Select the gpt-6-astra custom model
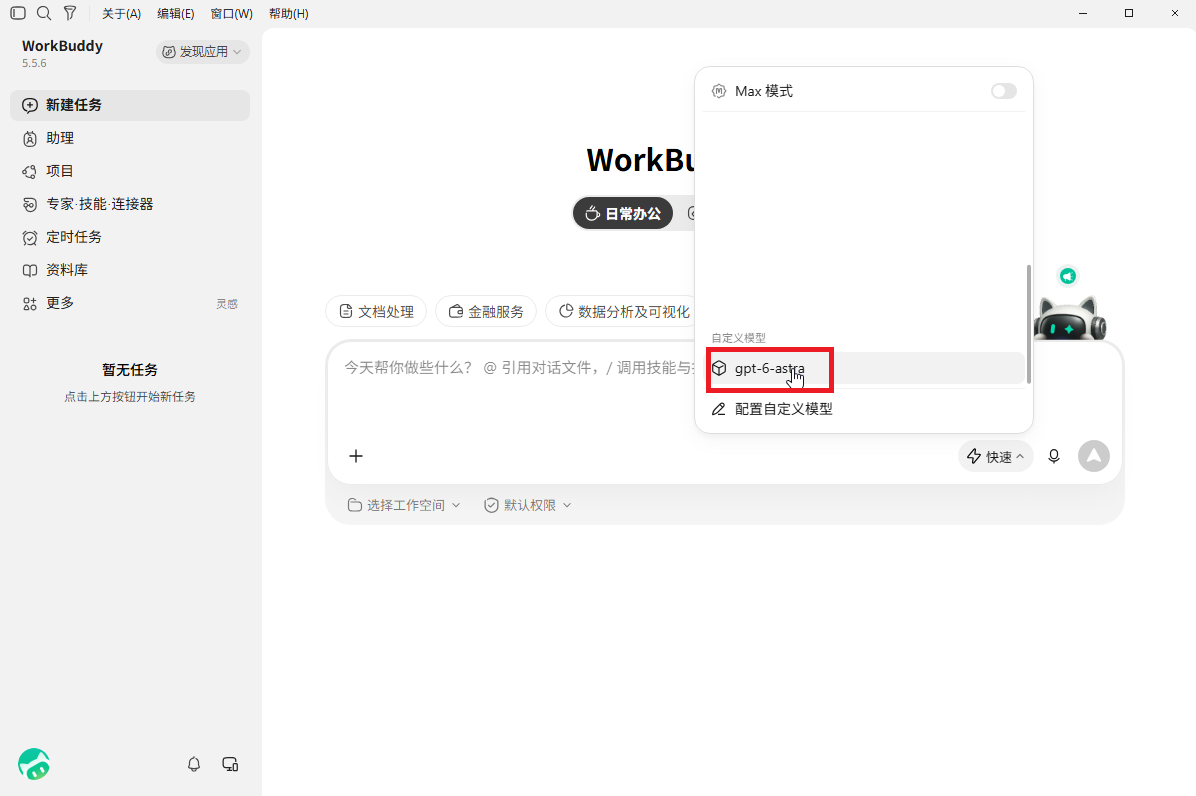The width and height of the screenshot is (1196, 796). click(x=864, y=368)
